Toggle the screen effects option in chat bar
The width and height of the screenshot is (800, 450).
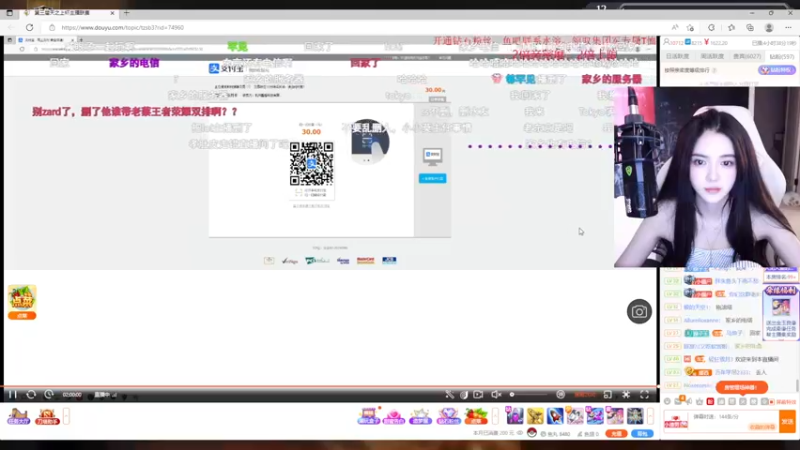point(783,402)
